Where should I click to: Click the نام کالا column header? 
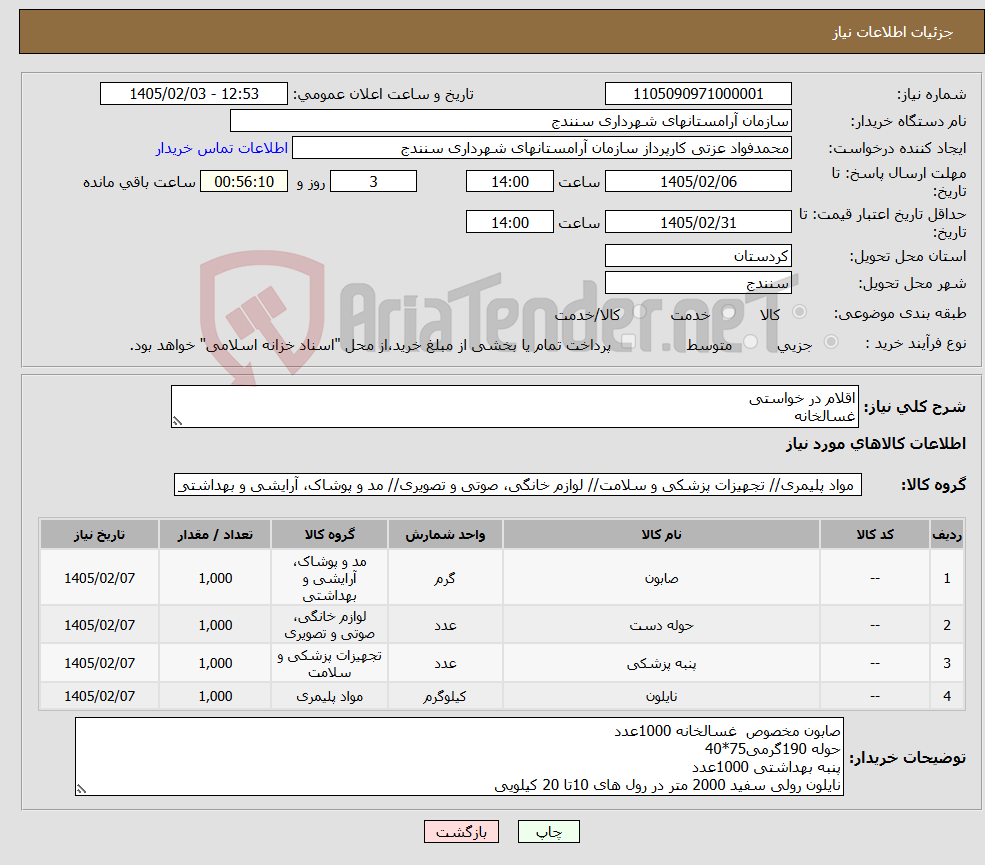(661, 535)
